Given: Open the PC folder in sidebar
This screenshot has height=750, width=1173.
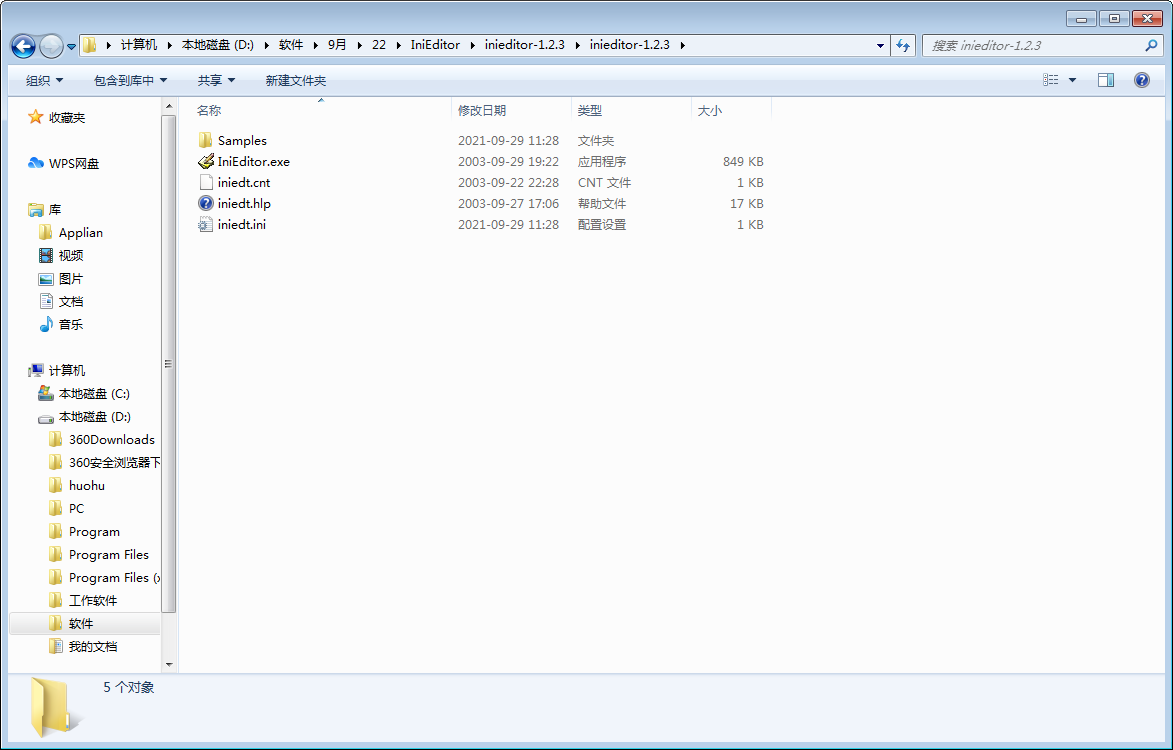Looking at the screenshot, I should coord(76,508).
